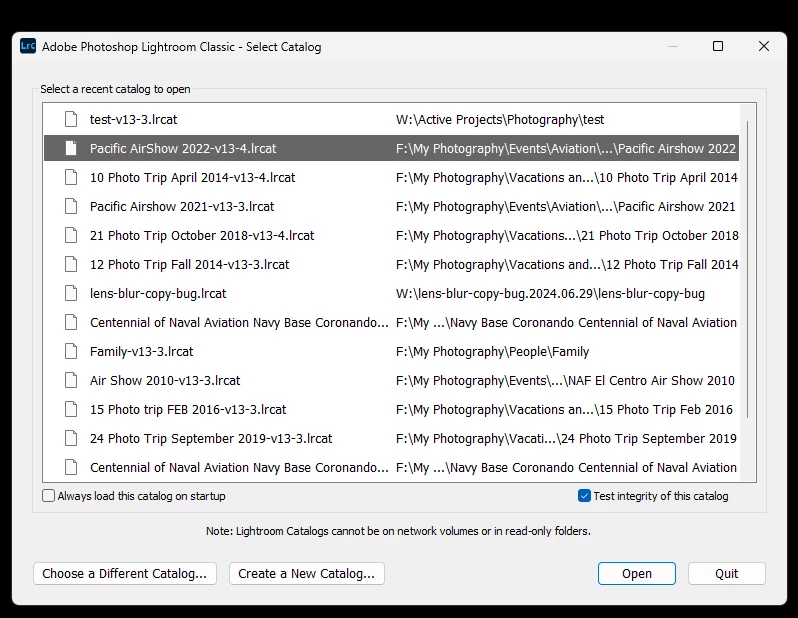Click the Quit button
Image resolution: width=798 pixels, height=618 pixels.
(x=726, y=574)
